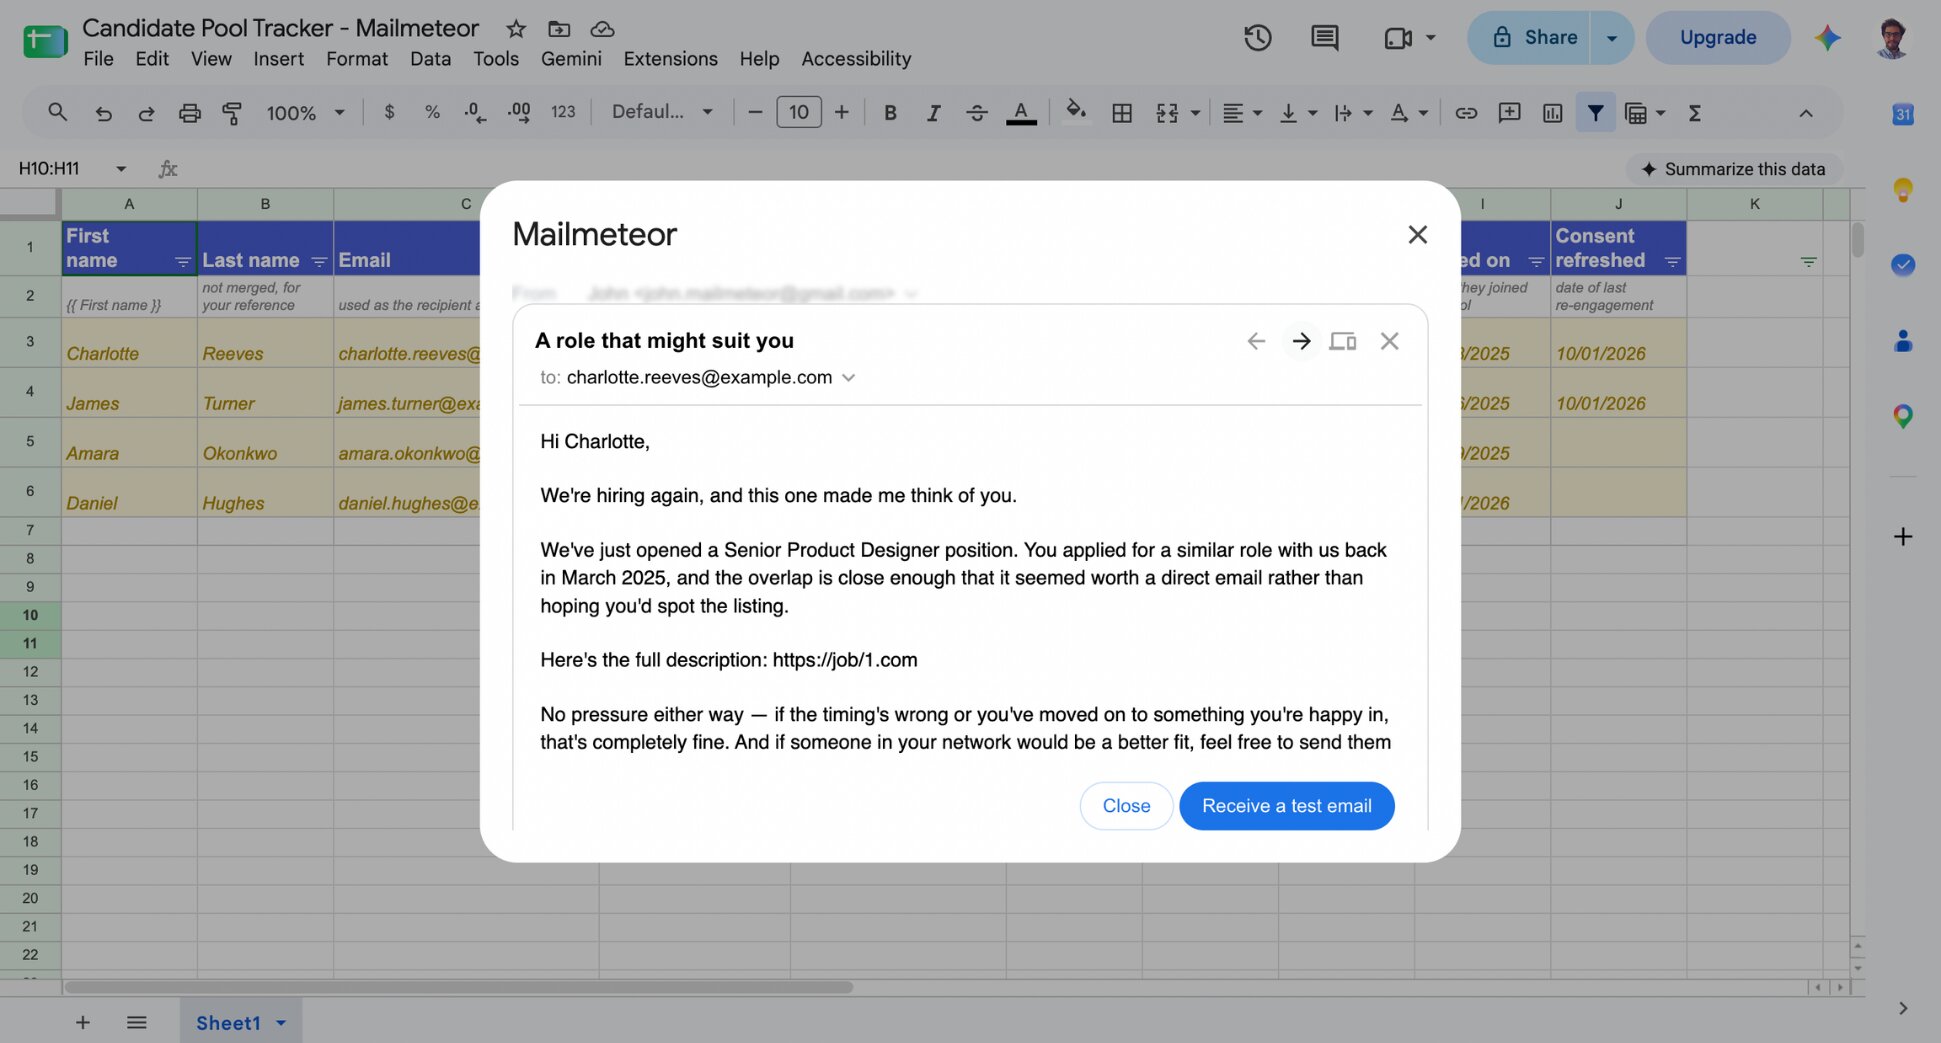Click the Close button in preview dialog

(1126, 806)
